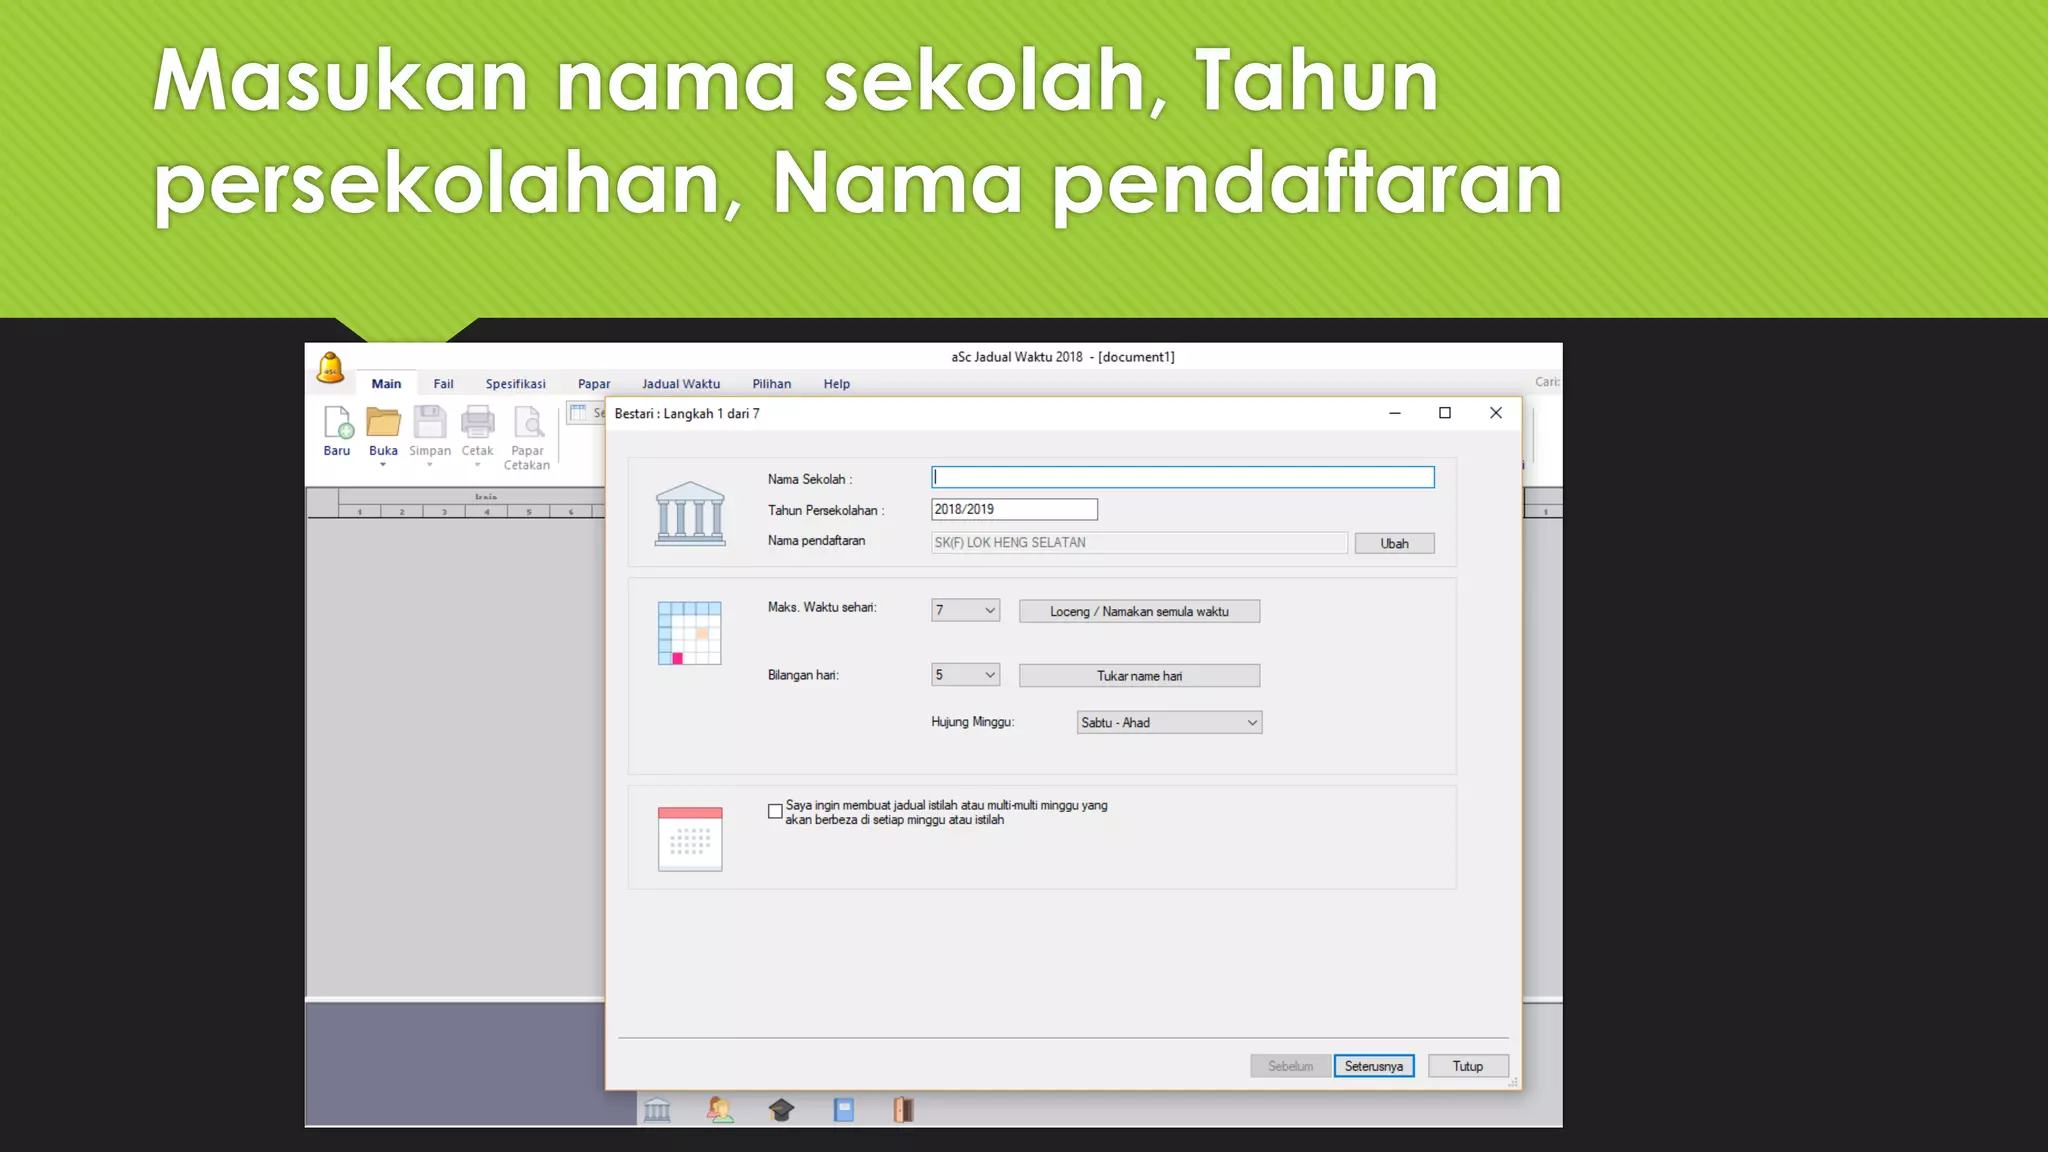Click the Sebelum button
2048x1152 pixels.
coord(1290,1066)
